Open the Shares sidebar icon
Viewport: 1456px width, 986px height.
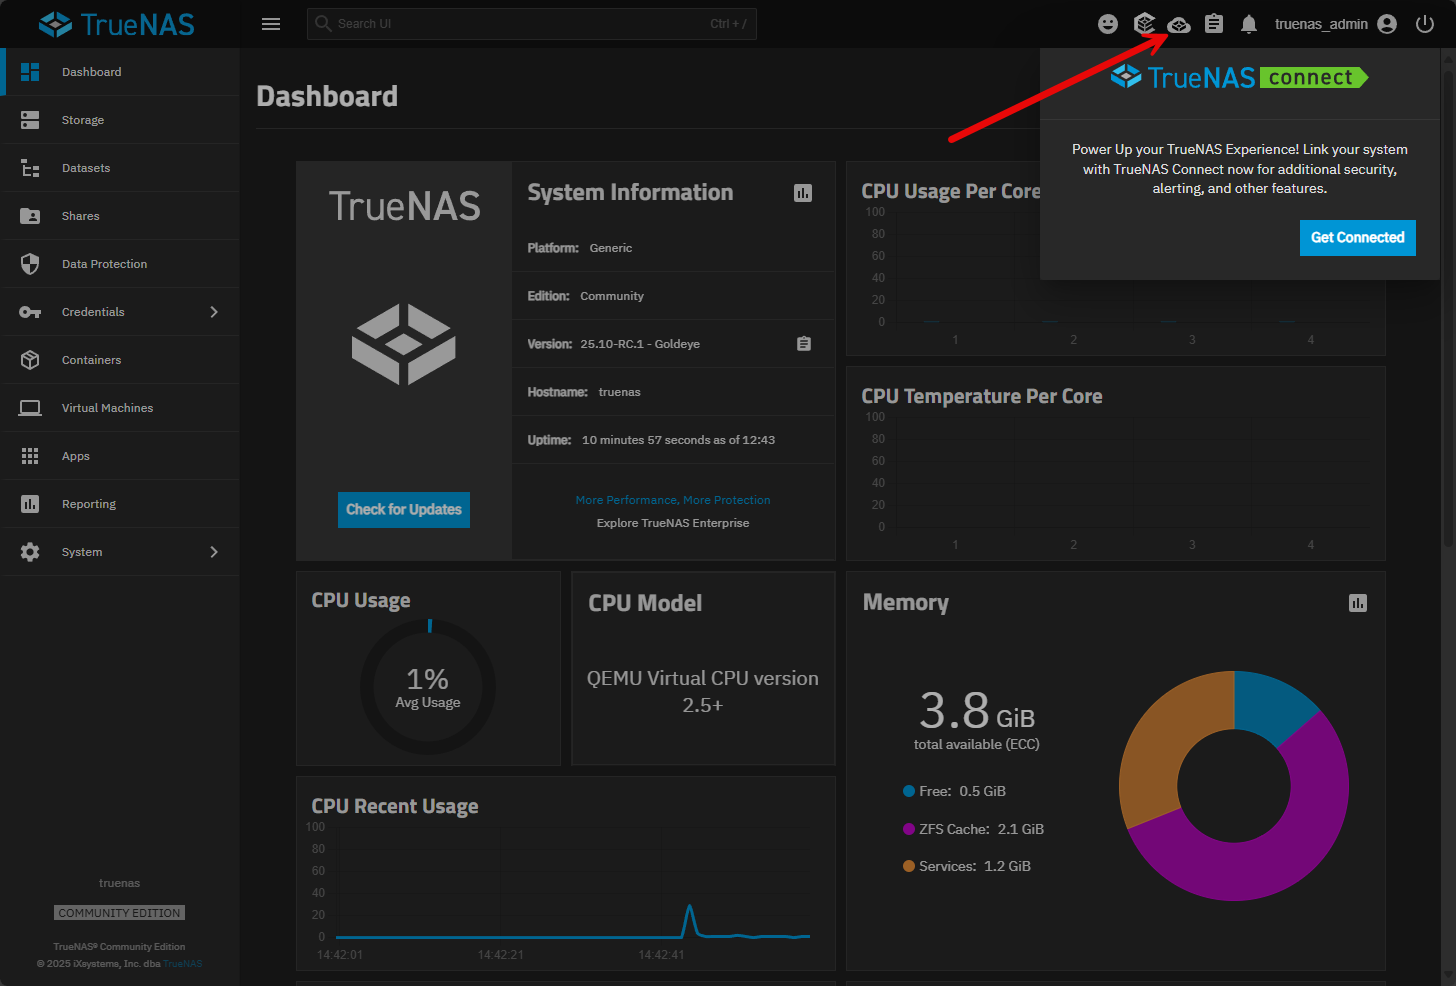point(30,216)
